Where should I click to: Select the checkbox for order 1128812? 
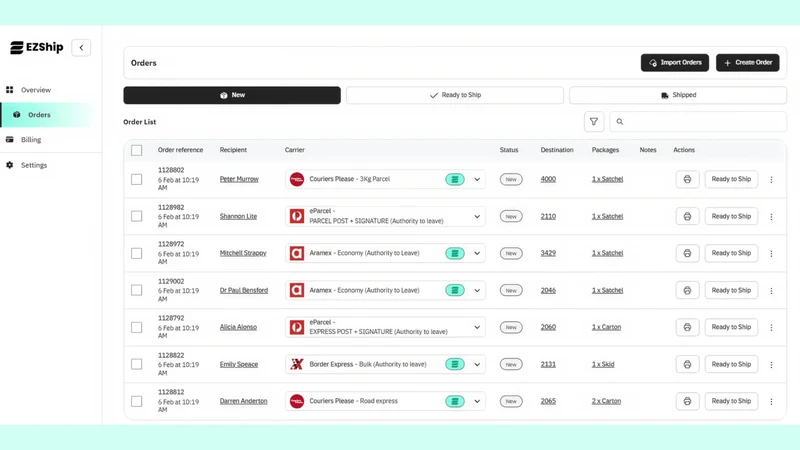click(137, 402)
